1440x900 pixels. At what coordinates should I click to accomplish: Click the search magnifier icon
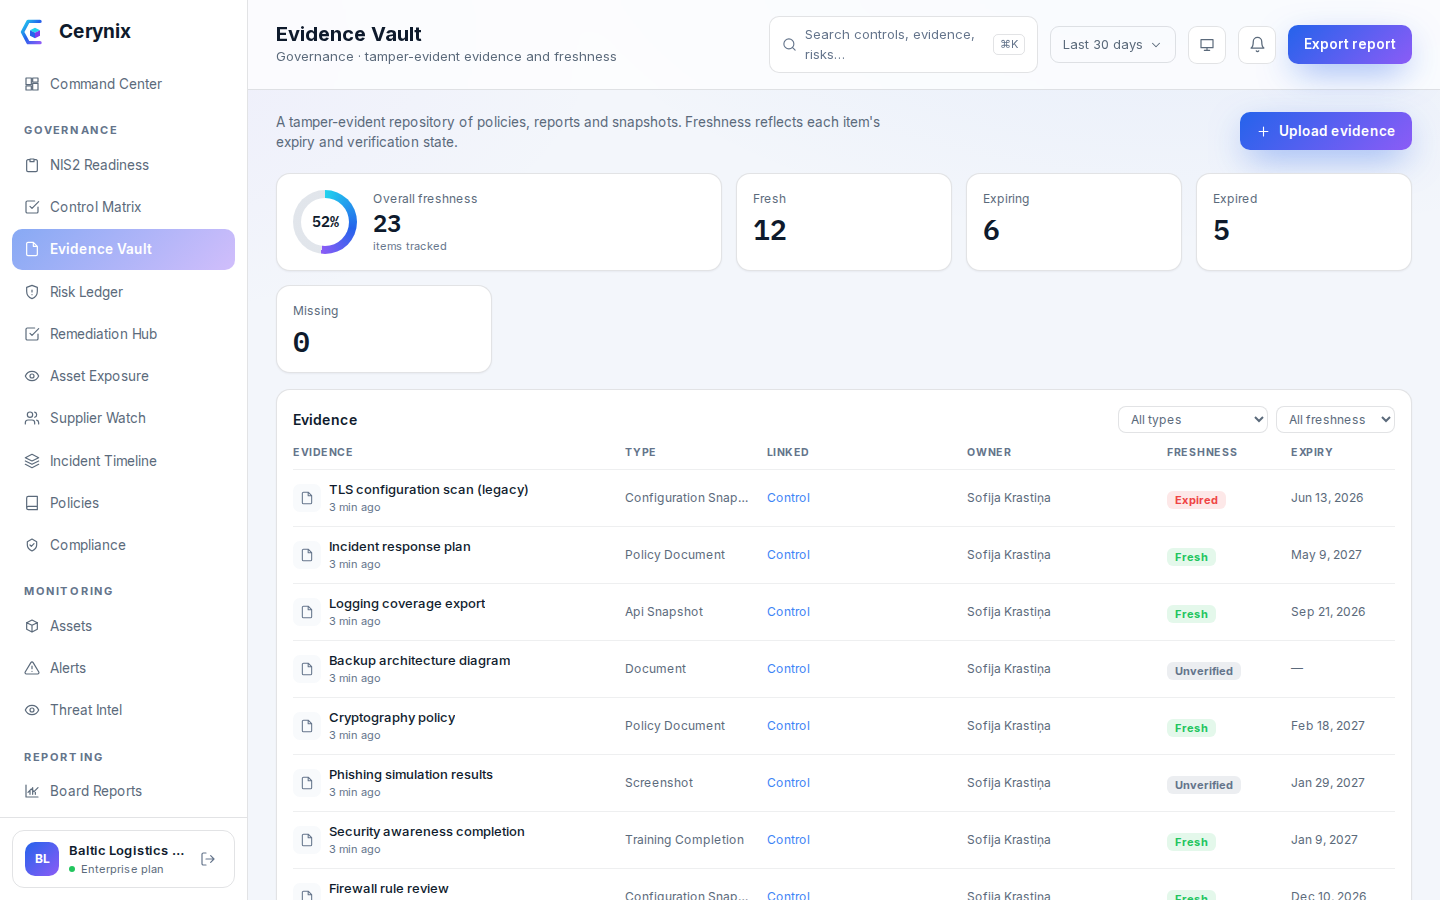coord(789,45)
